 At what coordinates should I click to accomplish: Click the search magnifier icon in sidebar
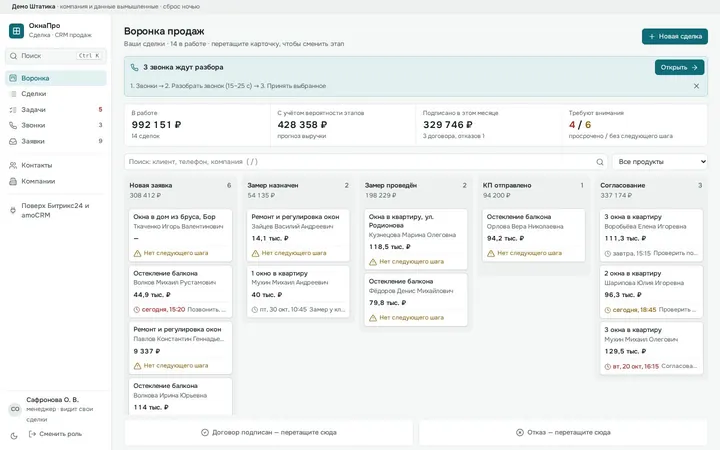(x=13, y=56)
